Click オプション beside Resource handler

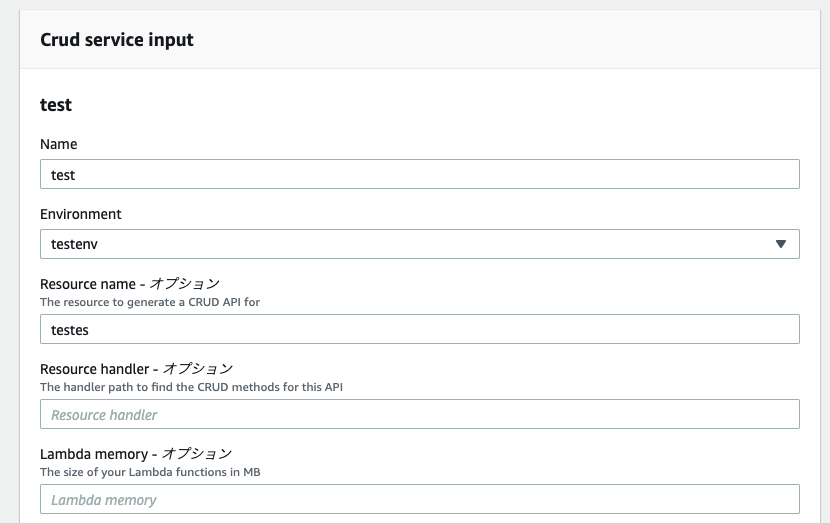[198, 369]
